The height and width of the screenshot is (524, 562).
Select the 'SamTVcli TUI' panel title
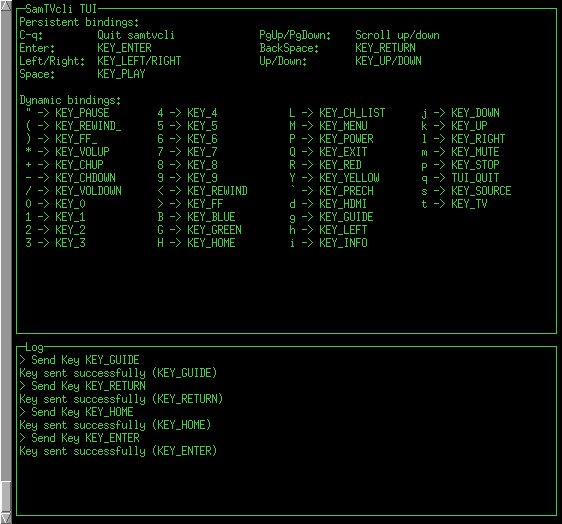click(x=61, y=9)
